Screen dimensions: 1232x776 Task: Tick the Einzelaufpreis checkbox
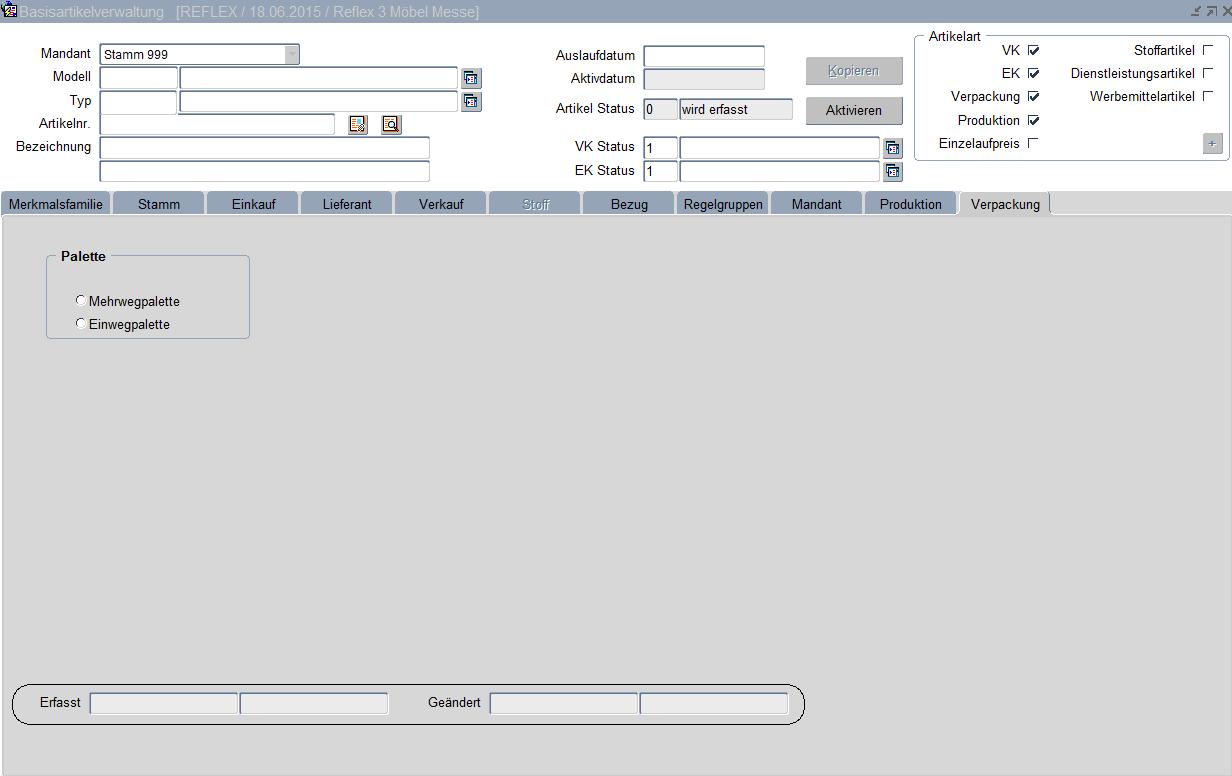click(1033, 143)
